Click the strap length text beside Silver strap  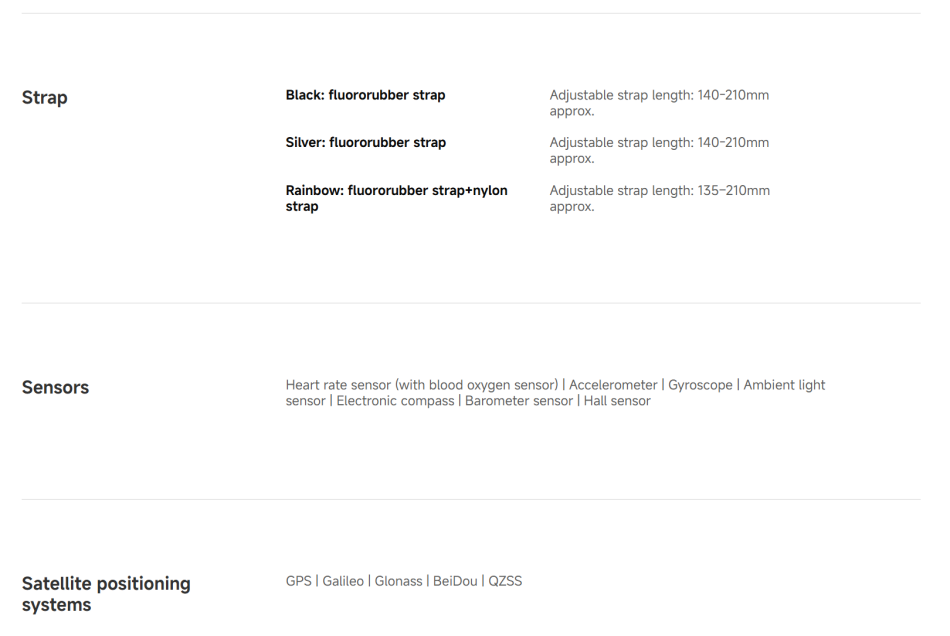click(659, 150)
